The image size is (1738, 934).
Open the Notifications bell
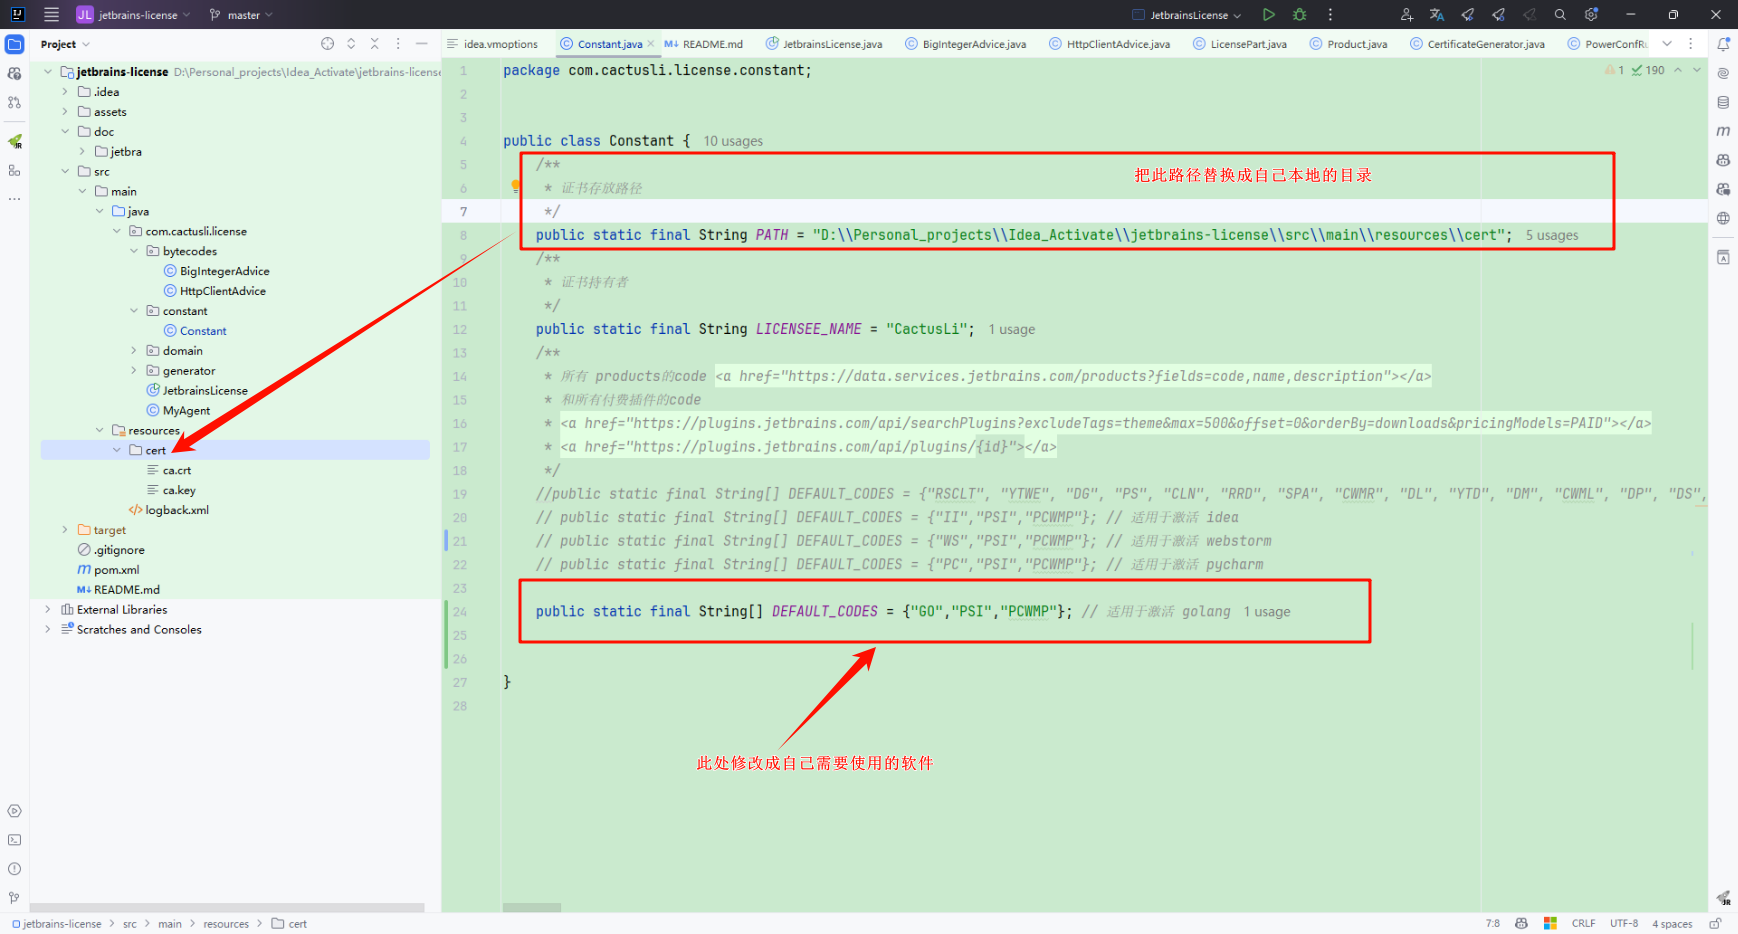[1723, 44]
